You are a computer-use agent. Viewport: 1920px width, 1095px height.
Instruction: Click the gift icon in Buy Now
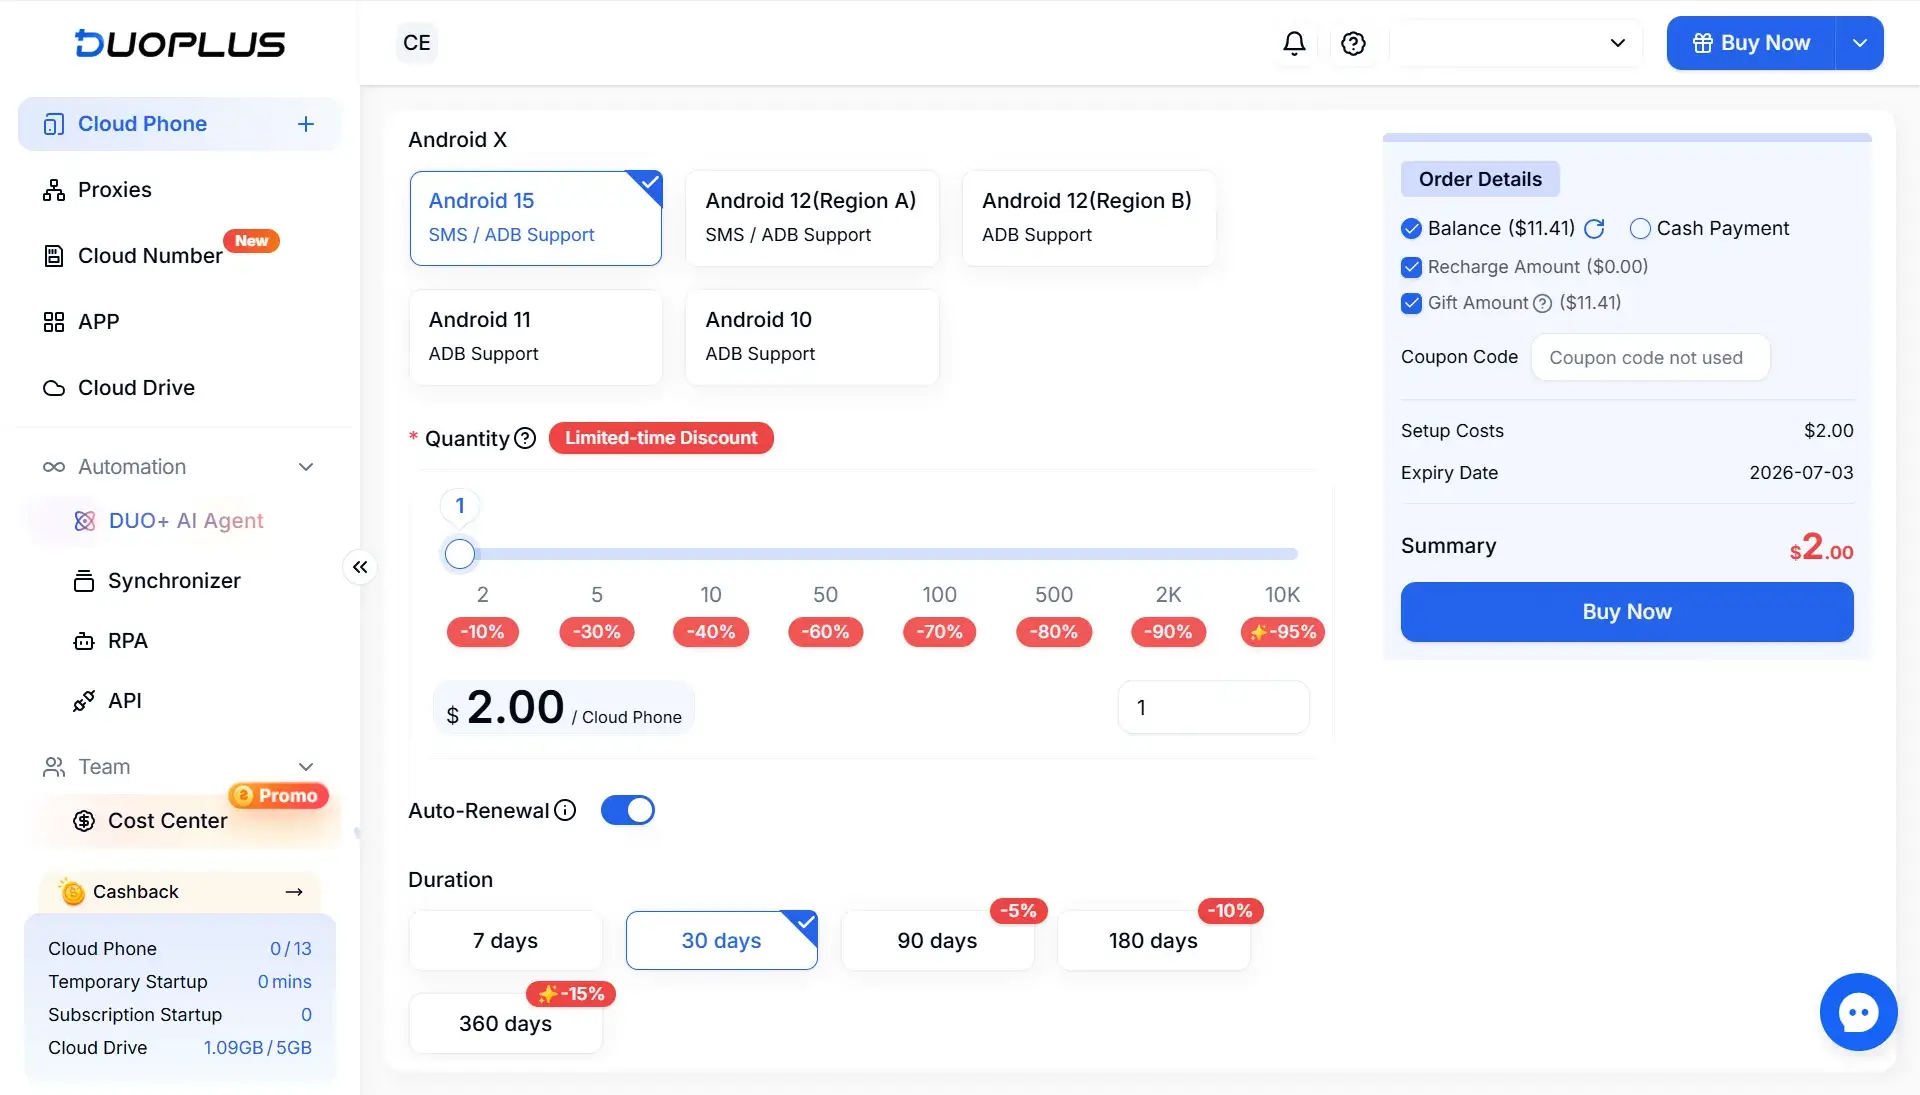pos(1702,43)
